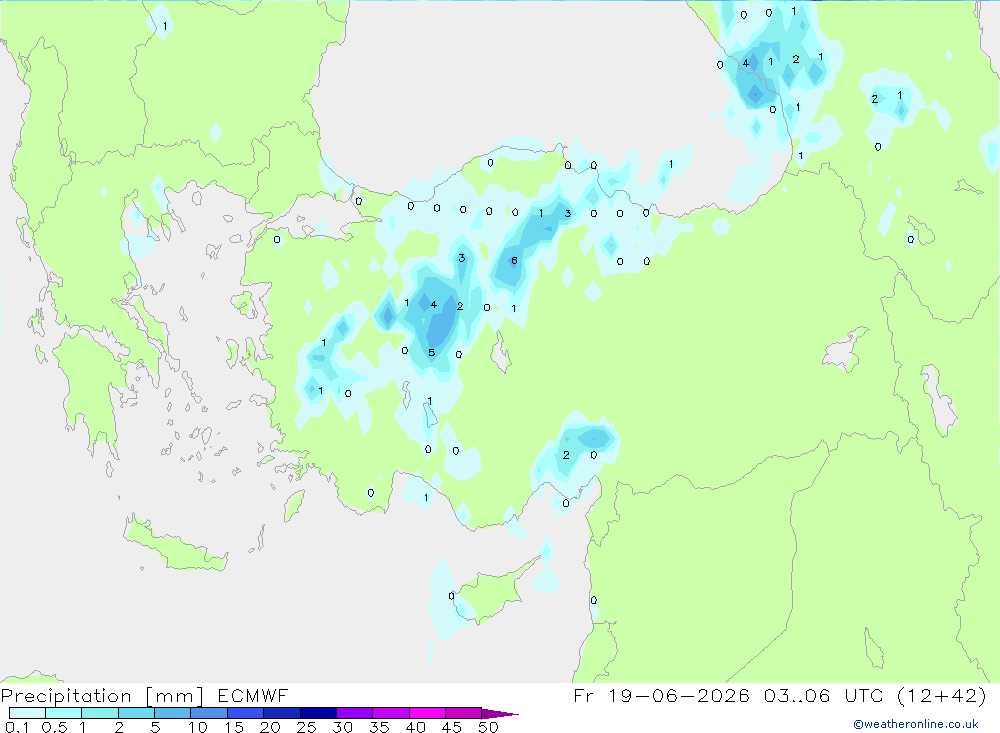Screen dimensions: 1000x733
Task: Click the above-50 mm legend arrow tip
Action: point(501,714)
